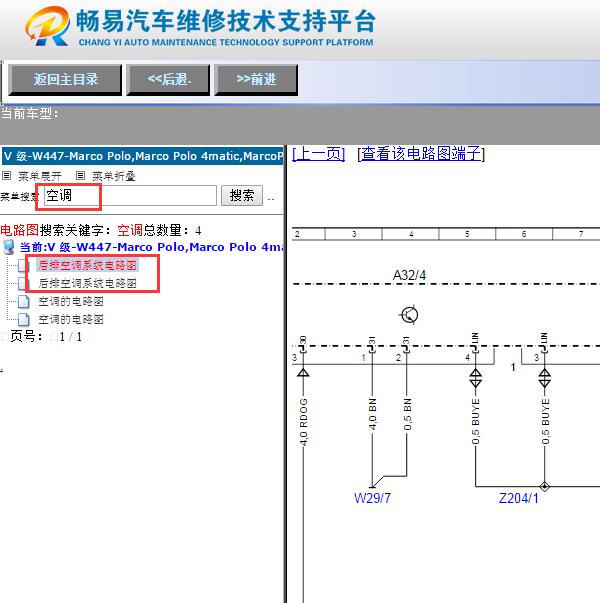
Task: Open the highlighted 后排空调系统电路图 entry
Action: [x=87, y=265]
